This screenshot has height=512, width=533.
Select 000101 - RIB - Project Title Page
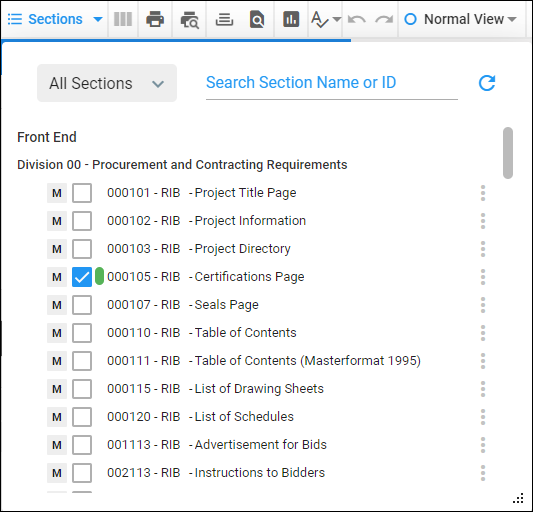[x=202, y=193]
